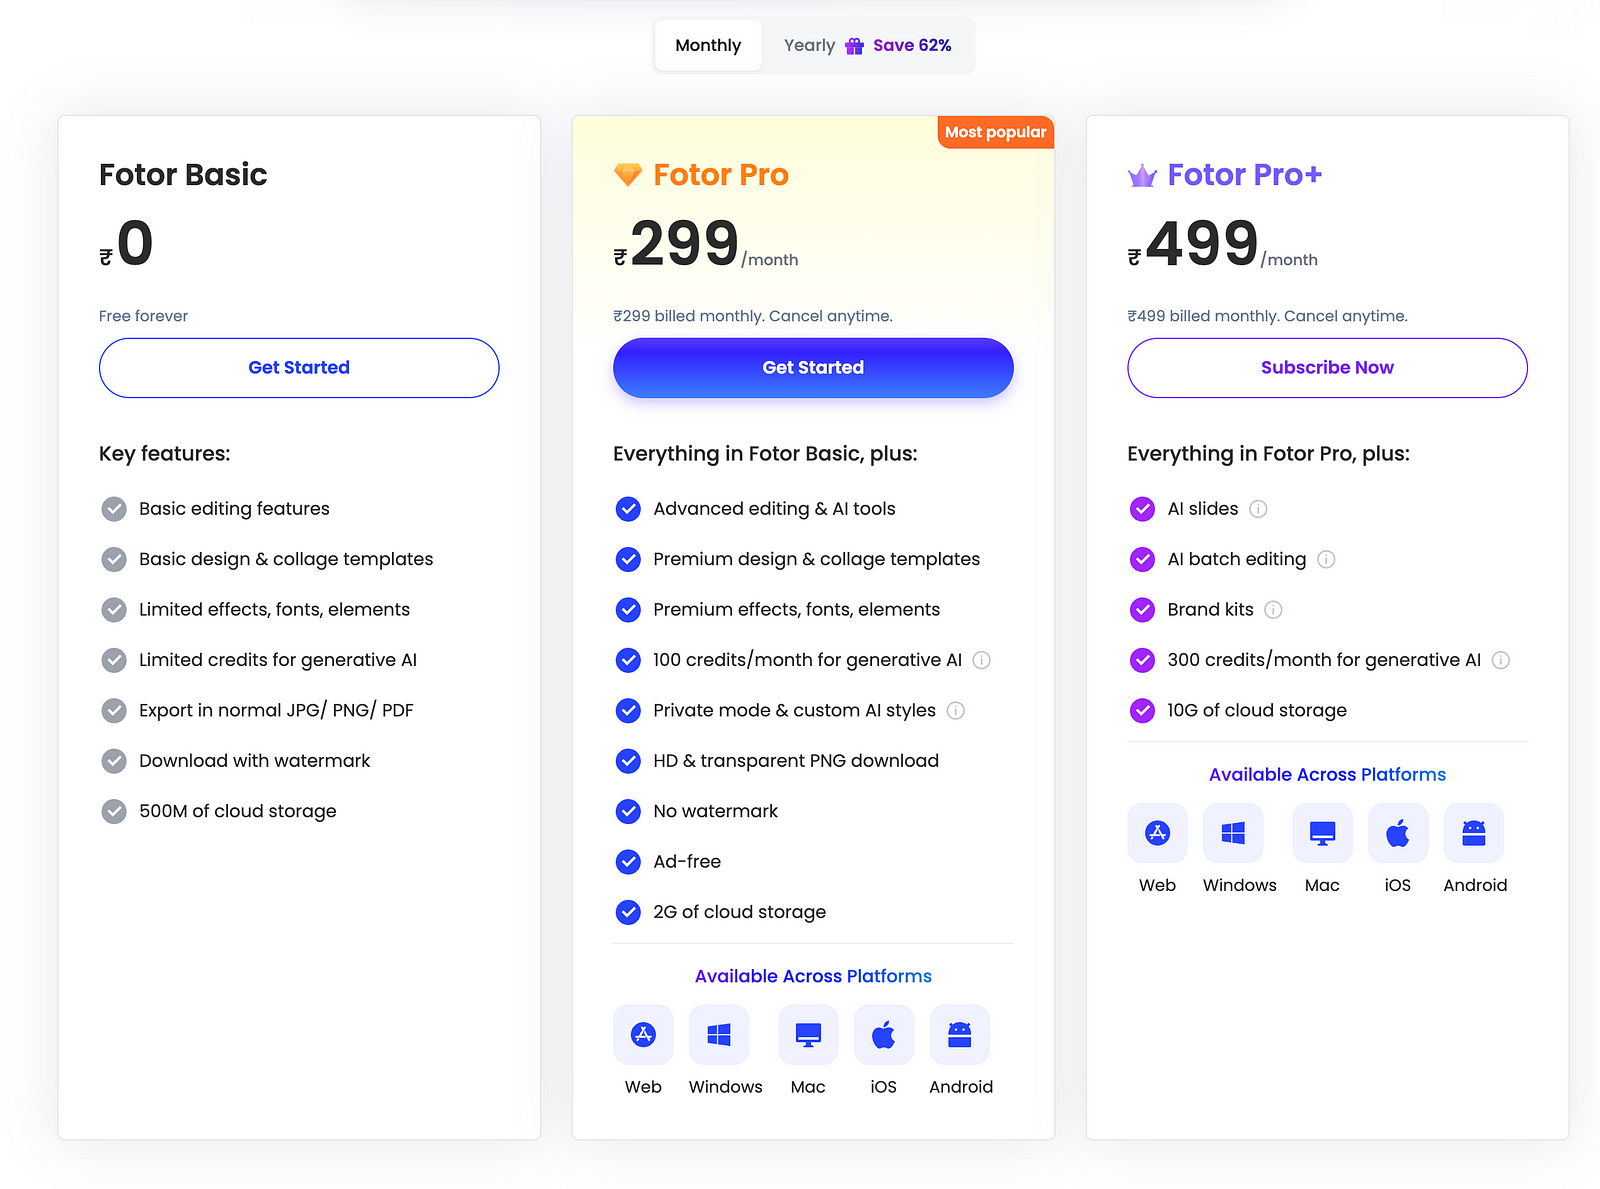The height and width of the screenshot is (1189, 1600).
Task: Click the Mac monitor icon in Fotor Pro+ card
Action: [x=1322, y=833]
